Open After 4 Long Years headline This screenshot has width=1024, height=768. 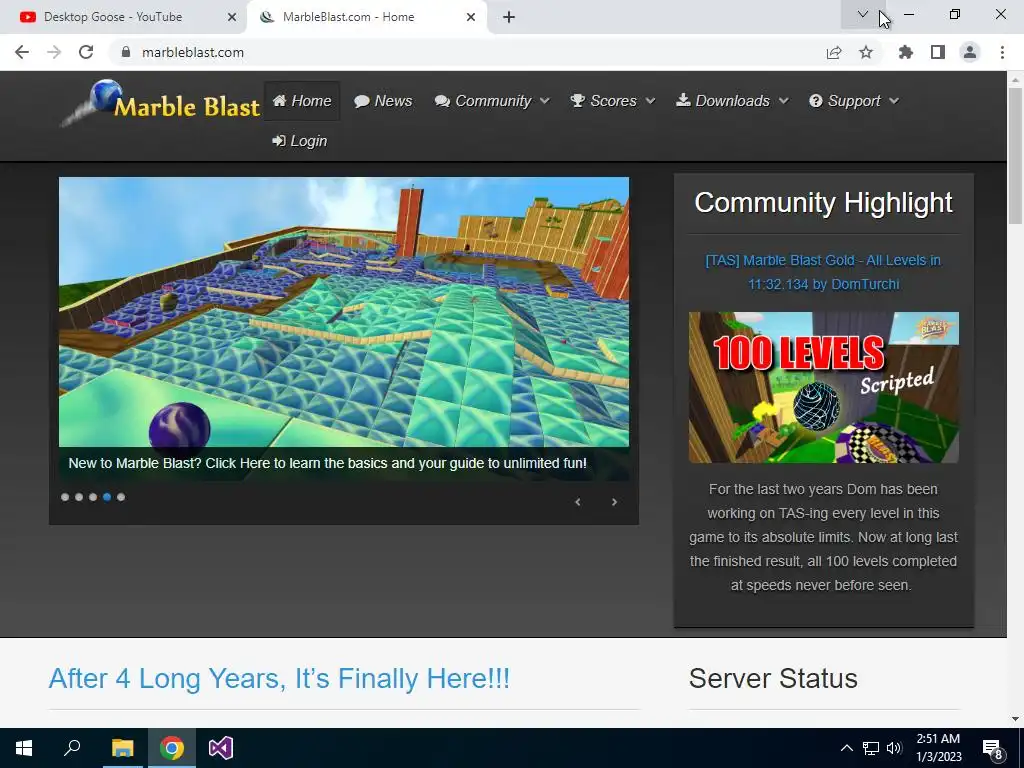(x=279, y=678)
